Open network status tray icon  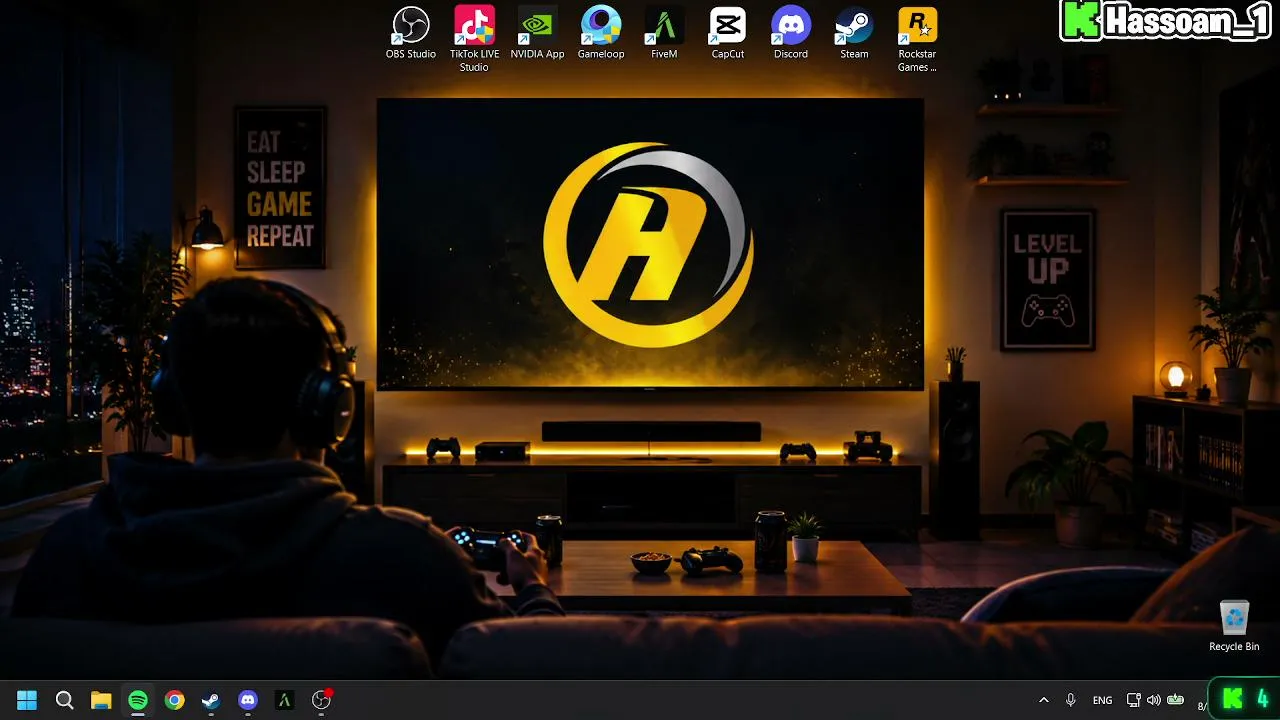[x=1133, y=700]
